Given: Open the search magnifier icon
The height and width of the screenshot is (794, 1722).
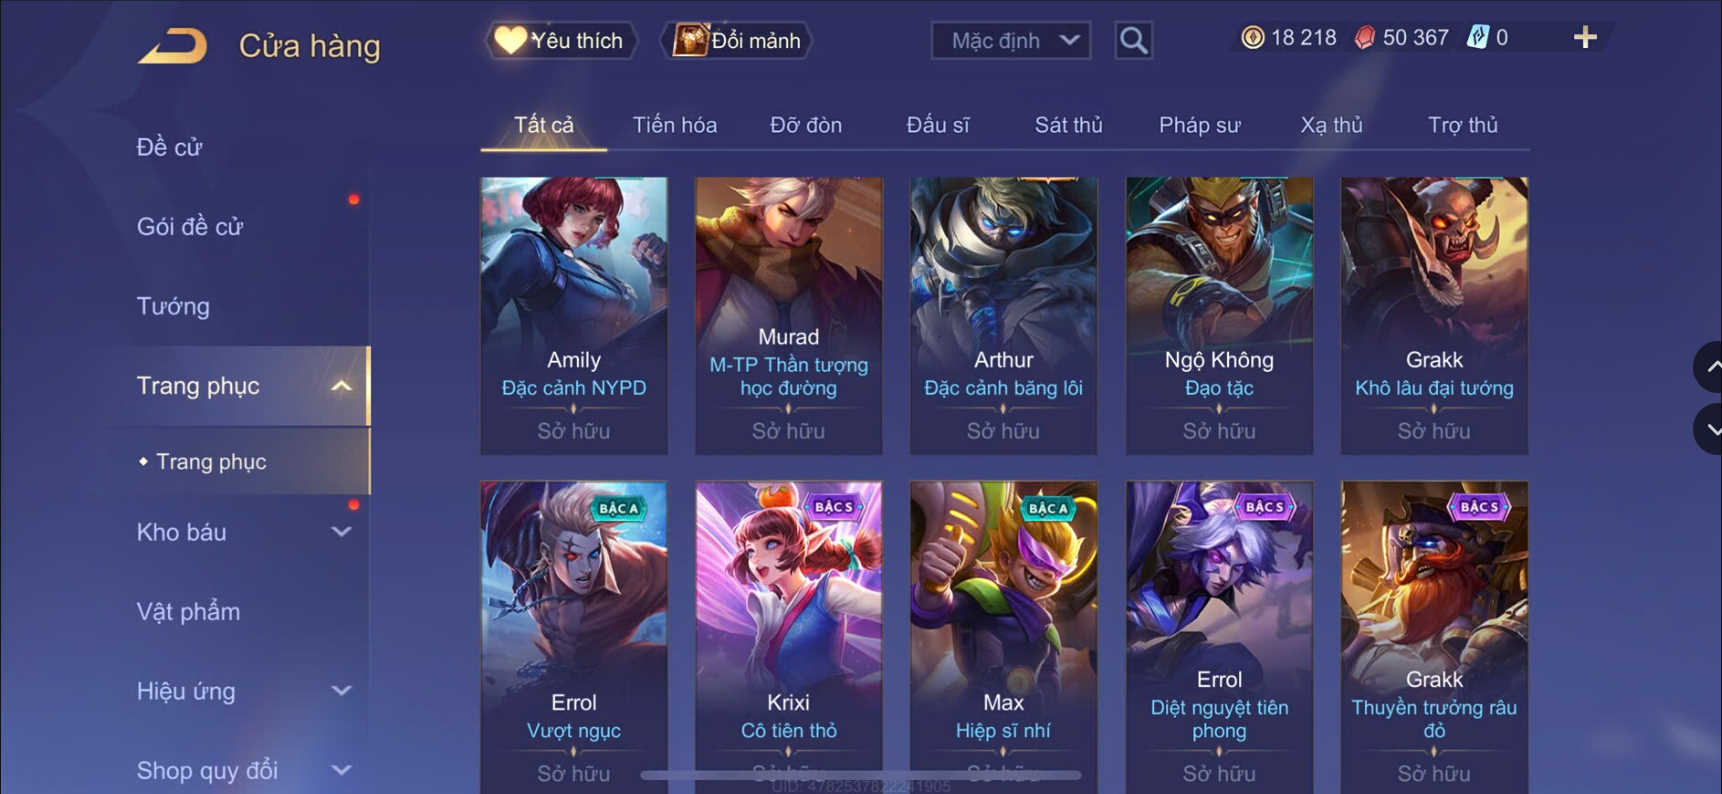Looking at the screenshot, I should click(x=1133, y=40).
